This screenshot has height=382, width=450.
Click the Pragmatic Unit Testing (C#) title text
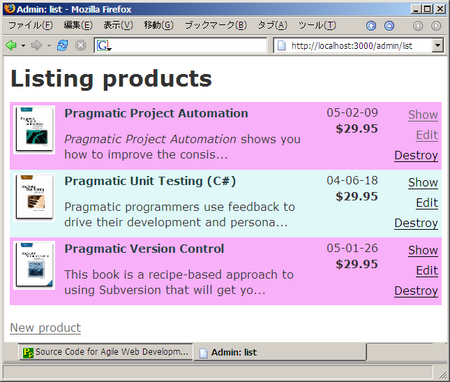point(150,181)
